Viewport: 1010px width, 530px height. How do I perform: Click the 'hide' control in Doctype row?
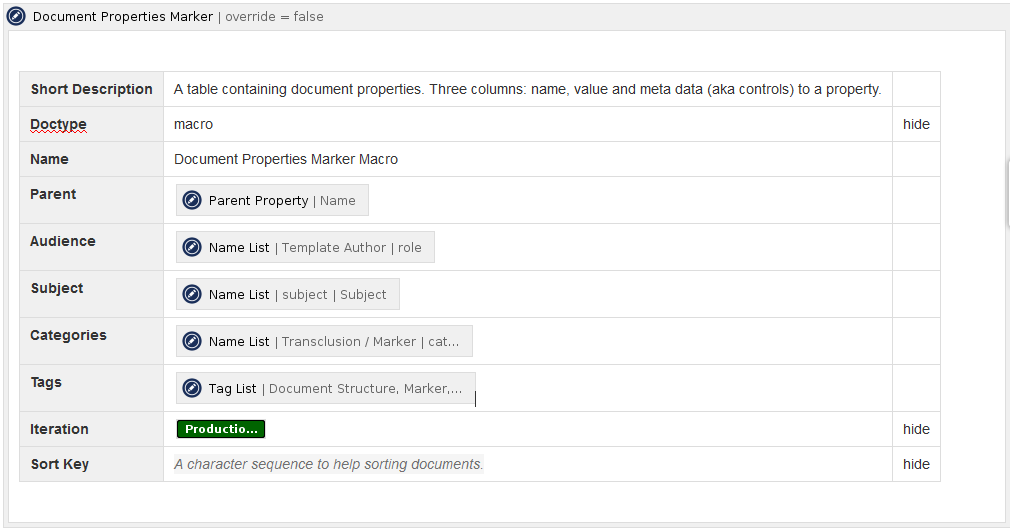(916, 124)
